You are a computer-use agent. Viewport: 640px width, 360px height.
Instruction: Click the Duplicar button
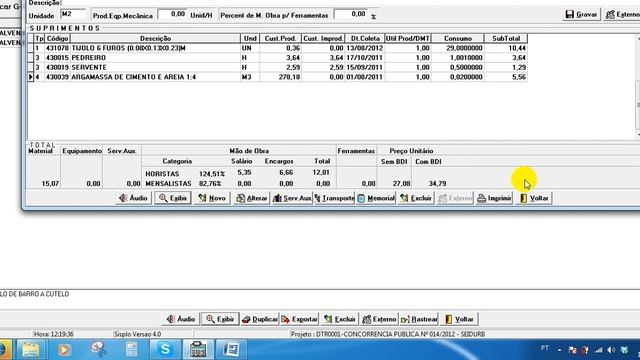[260, 319]
